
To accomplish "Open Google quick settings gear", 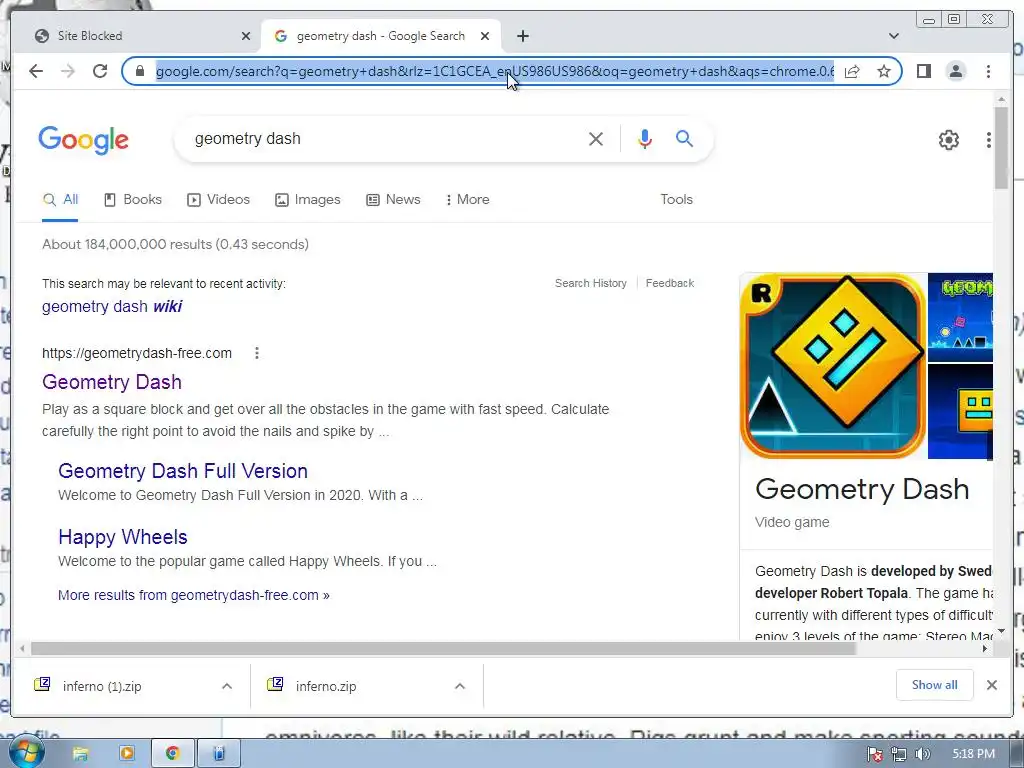I will click(x=948, y=140).
